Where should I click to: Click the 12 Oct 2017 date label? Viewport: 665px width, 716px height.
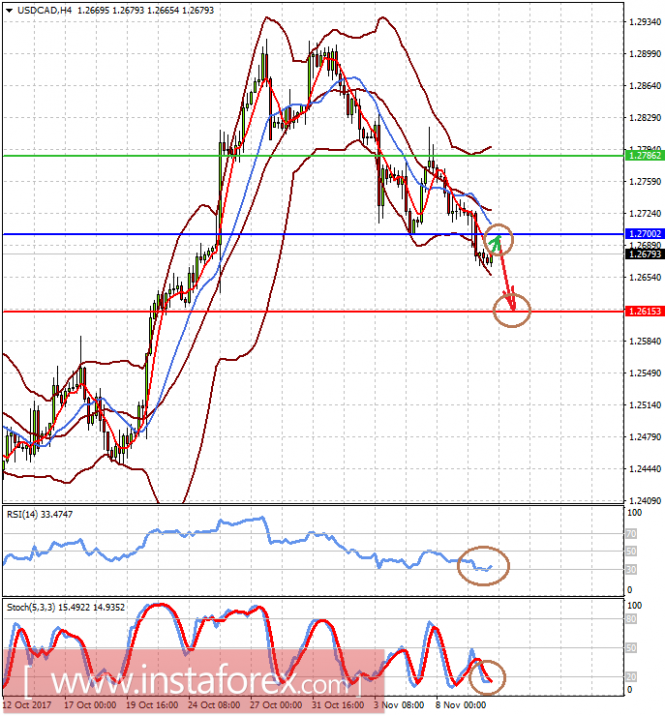click(27, 704)
